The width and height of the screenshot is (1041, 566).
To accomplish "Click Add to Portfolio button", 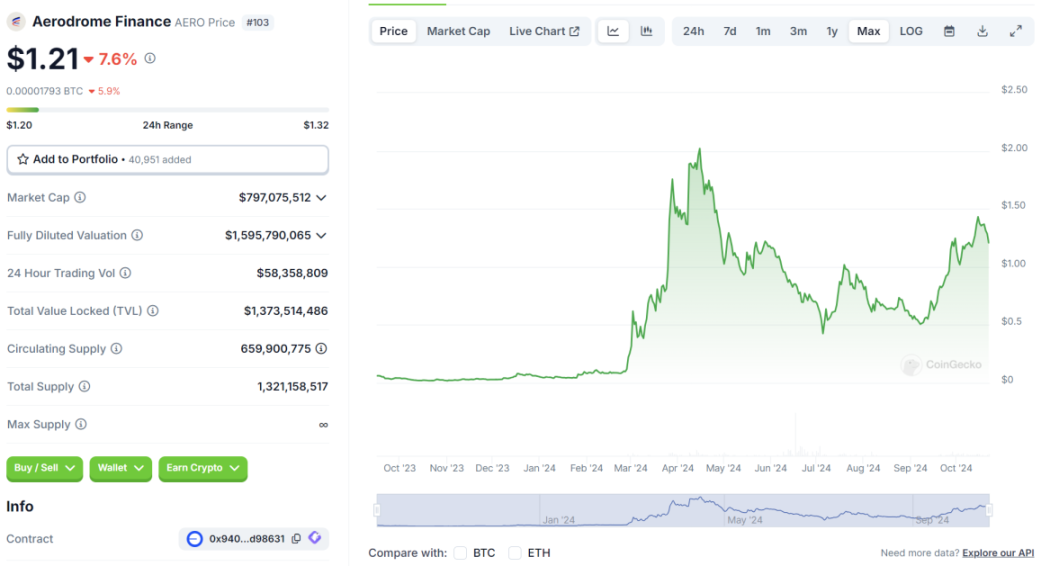I will pos(167,160).
